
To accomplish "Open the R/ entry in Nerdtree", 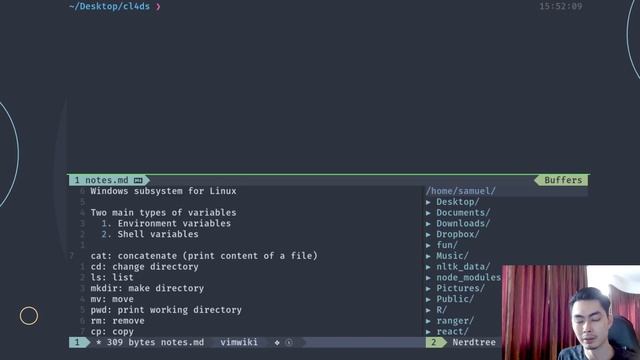I will point(442,310).
